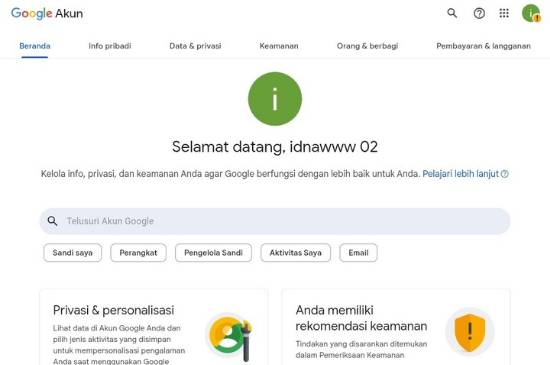Select the Perangkat chip

pos(138,253)
